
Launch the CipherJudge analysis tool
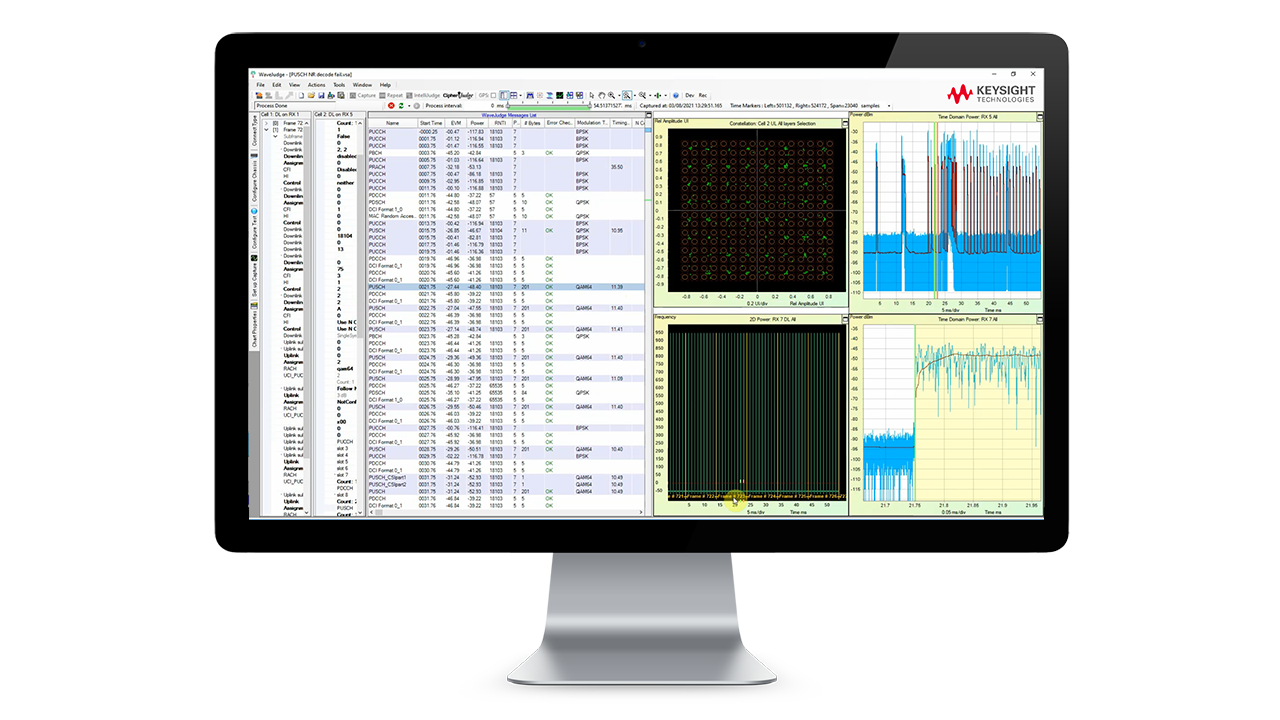point(458,96)
